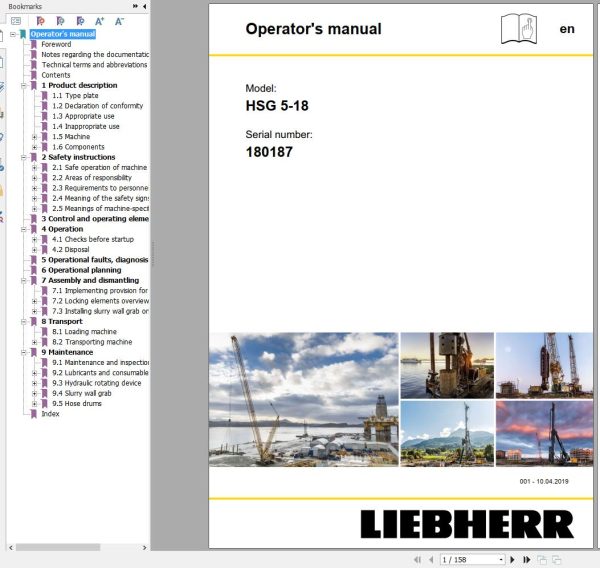The image size is (600, 568).
Task: Expand the 1.5 Machine bookmark
Action: pyautogui.click(x=34, y=137)
